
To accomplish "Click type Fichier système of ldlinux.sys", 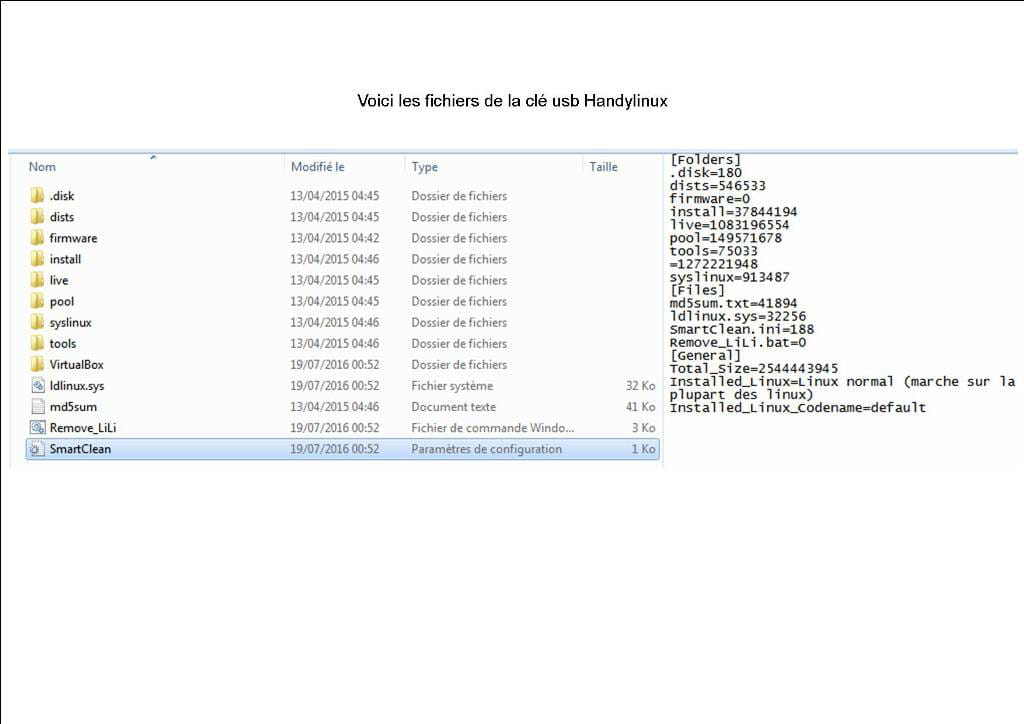I will [452, 386].
